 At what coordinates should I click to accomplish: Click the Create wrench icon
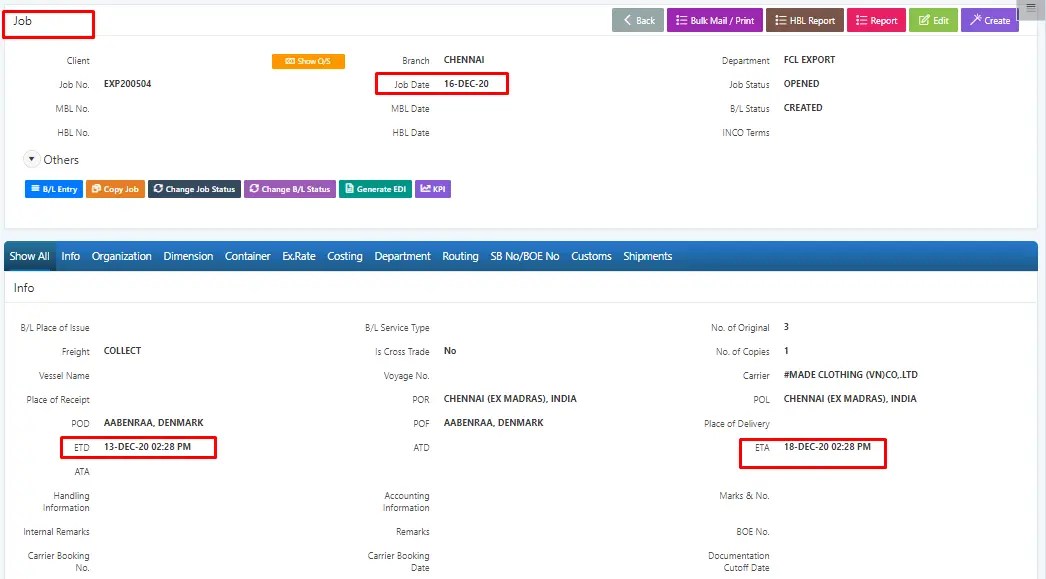[975, 20]
